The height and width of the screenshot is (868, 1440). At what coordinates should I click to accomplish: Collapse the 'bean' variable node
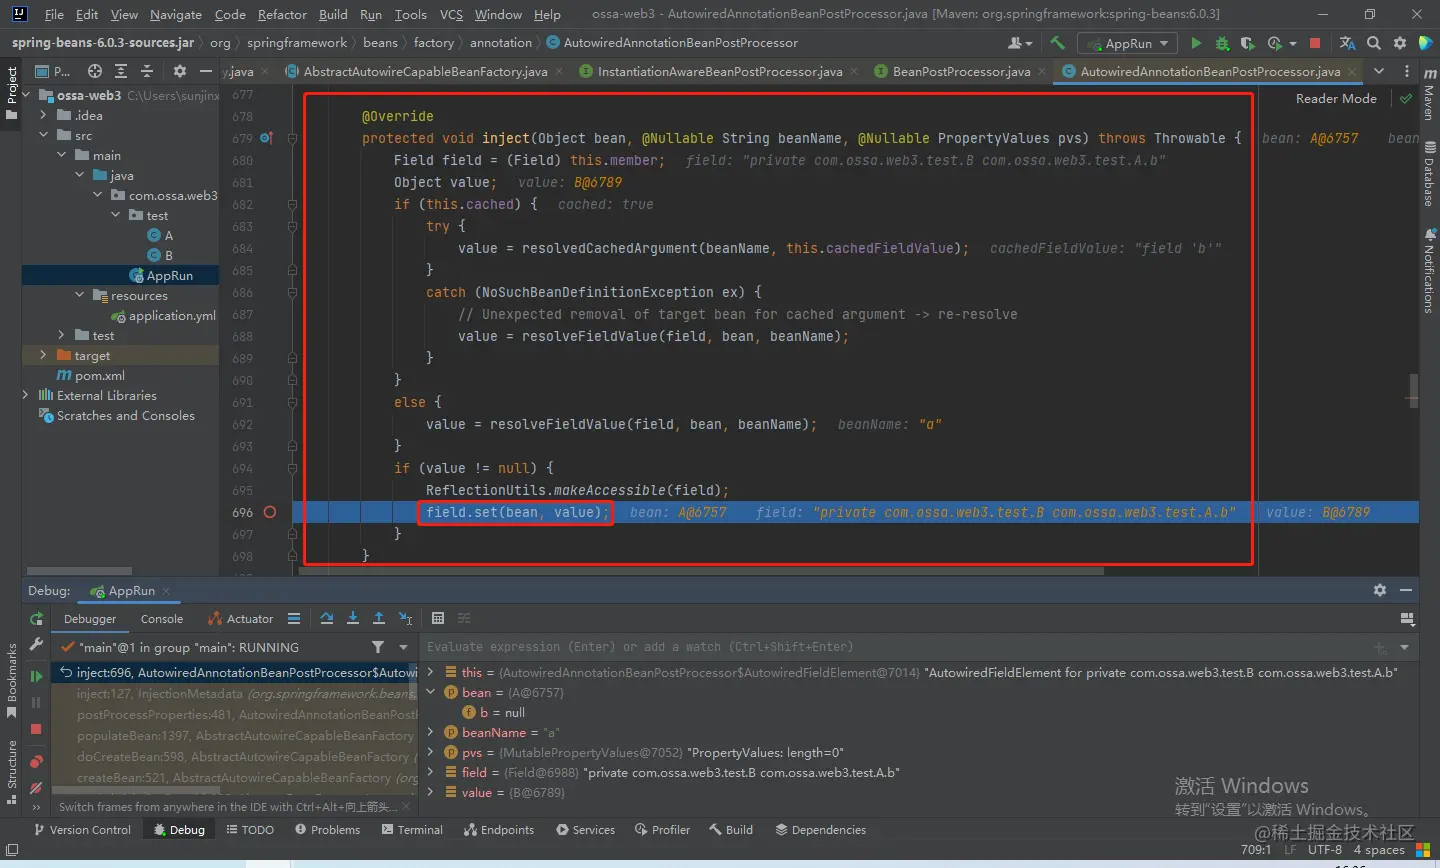tap(431, 692)
